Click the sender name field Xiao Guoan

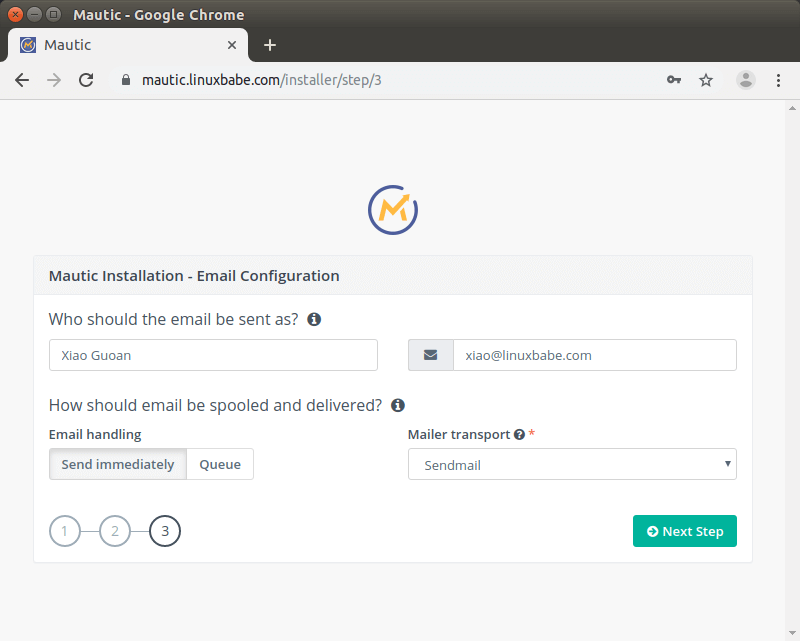coord(213,355)
